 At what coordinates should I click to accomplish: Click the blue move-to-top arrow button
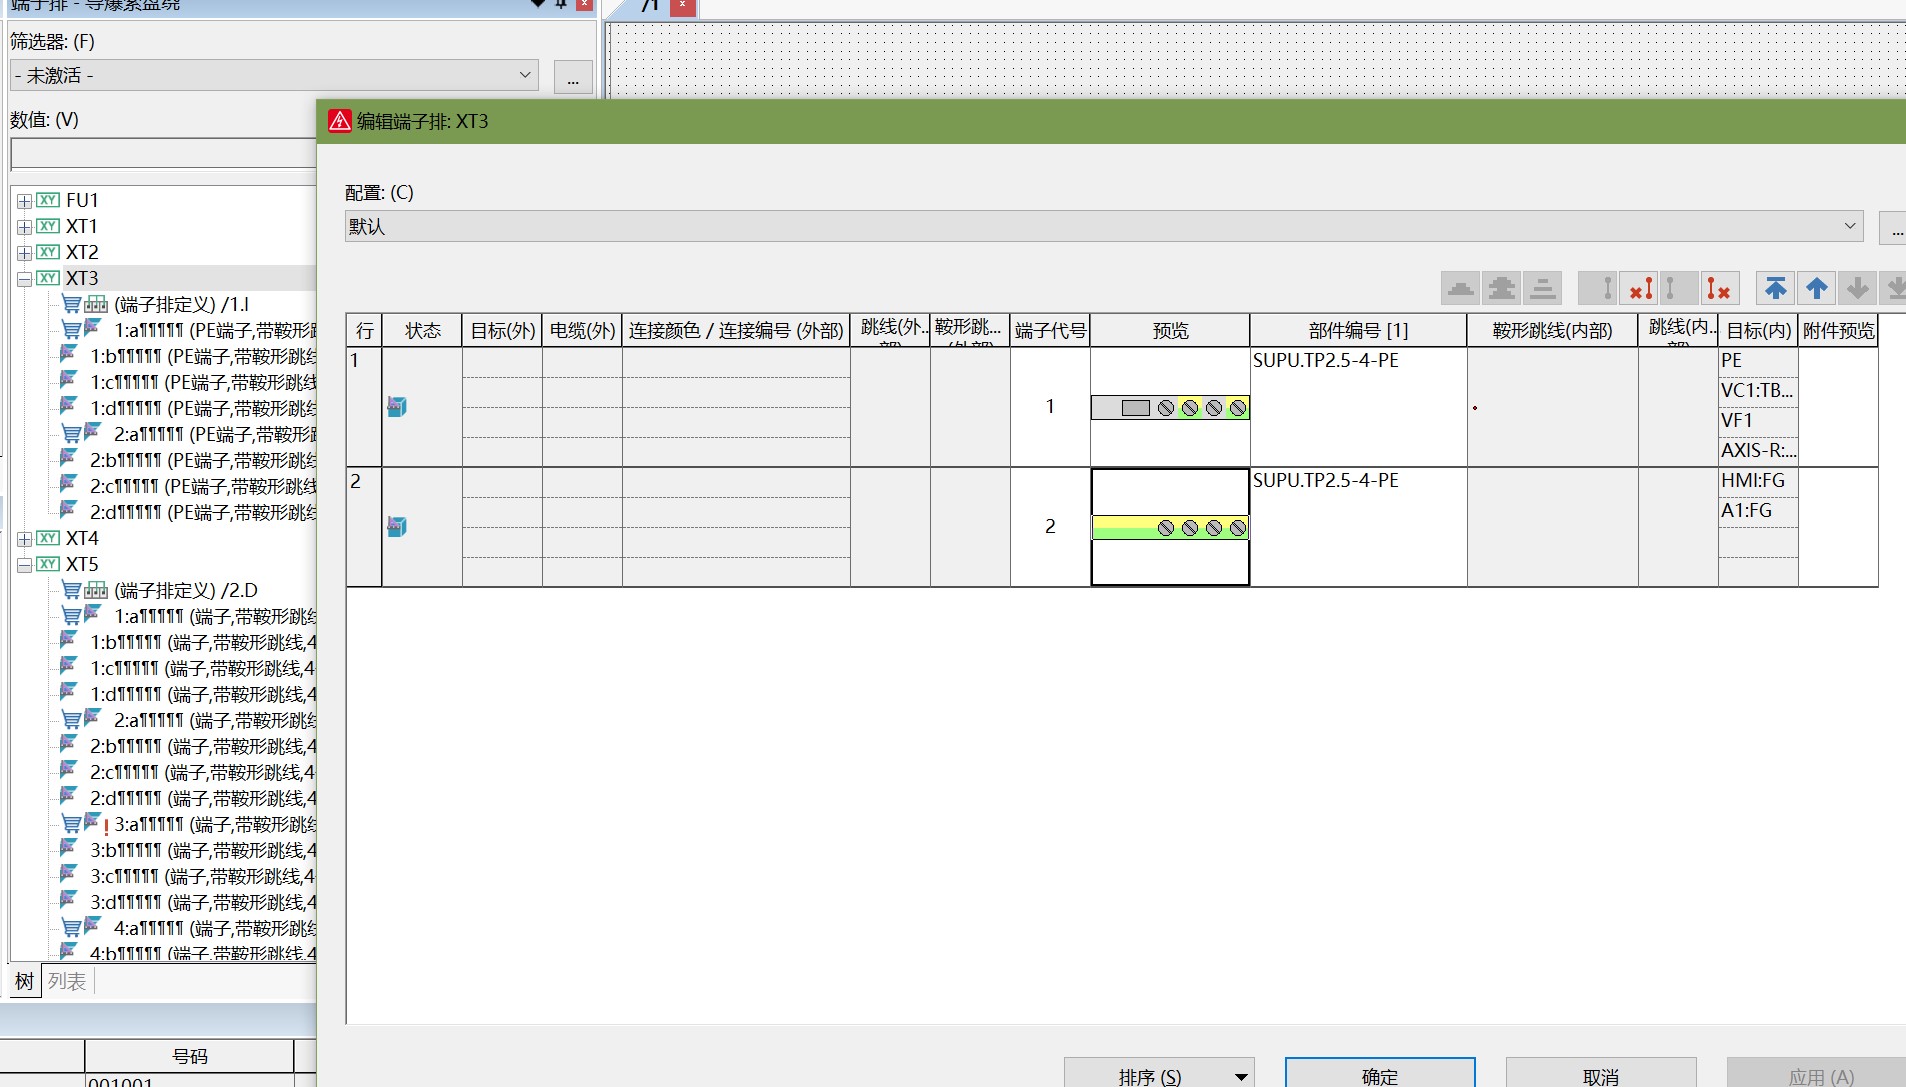click(x=1775, y=289)
